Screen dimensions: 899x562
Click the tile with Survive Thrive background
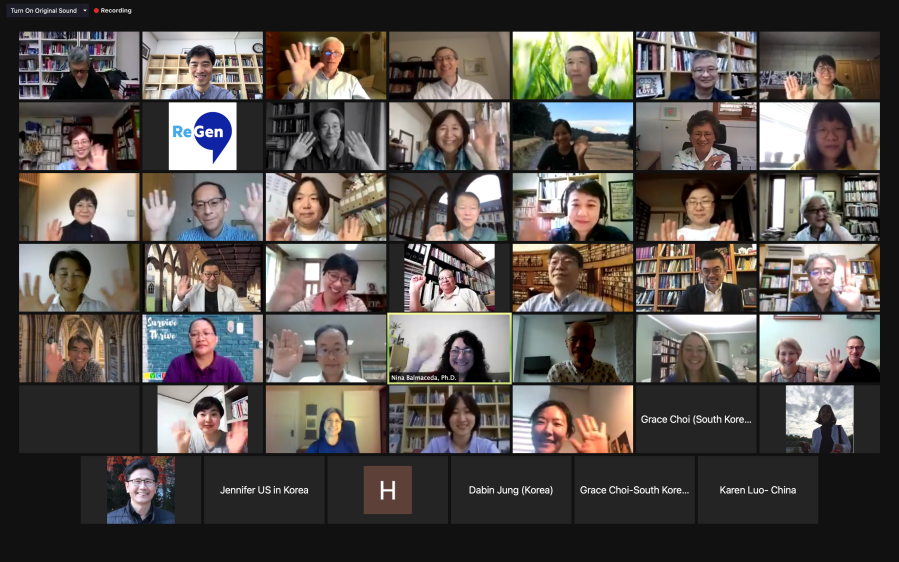[202, 348]
